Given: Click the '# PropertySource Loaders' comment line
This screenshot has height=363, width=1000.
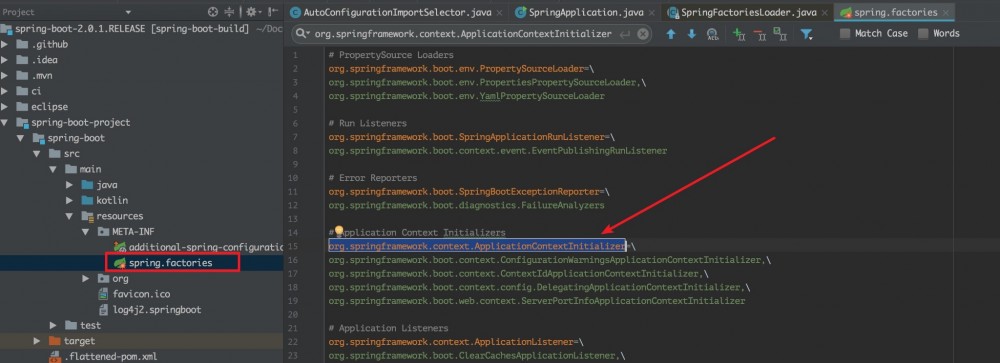Looking at the screenshot, I should coord(391,56).
